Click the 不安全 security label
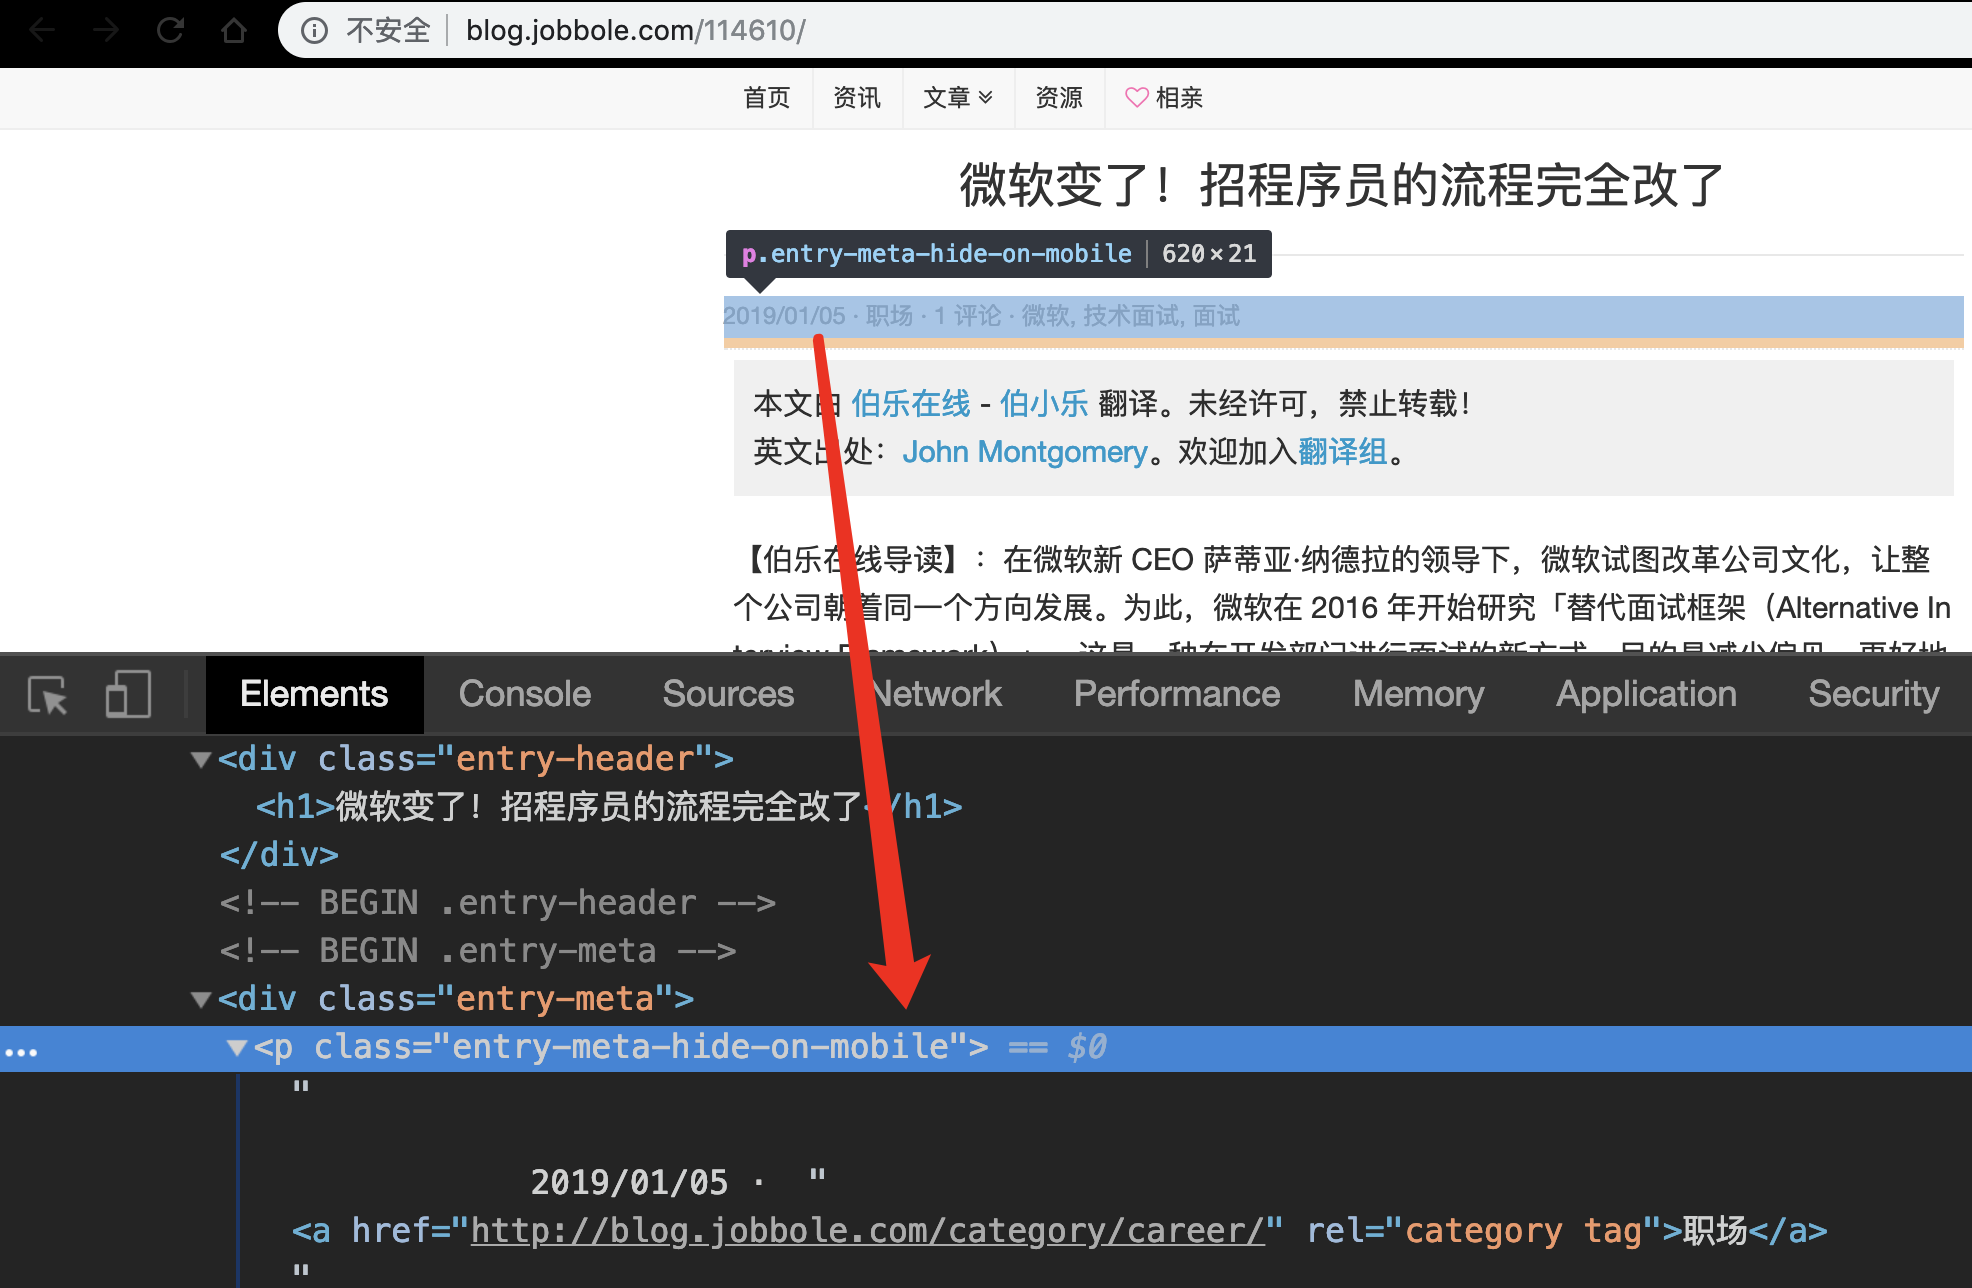 (x=388, y=31)
